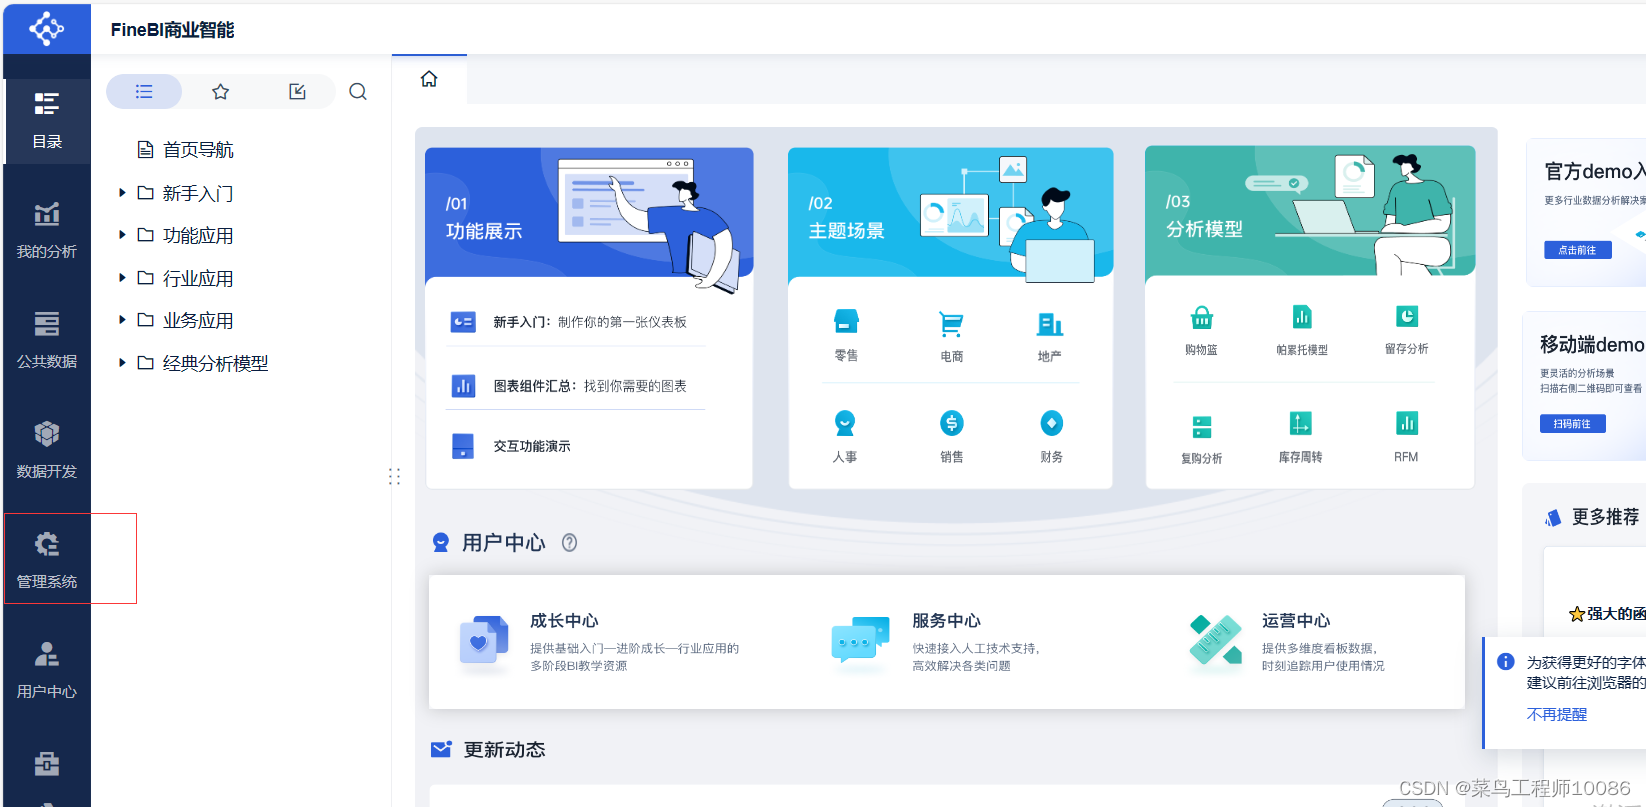The width and height of the screenshot is (1646, 807).
Task: Click the 更多推荐 heading
Action: coord(1605,517)
